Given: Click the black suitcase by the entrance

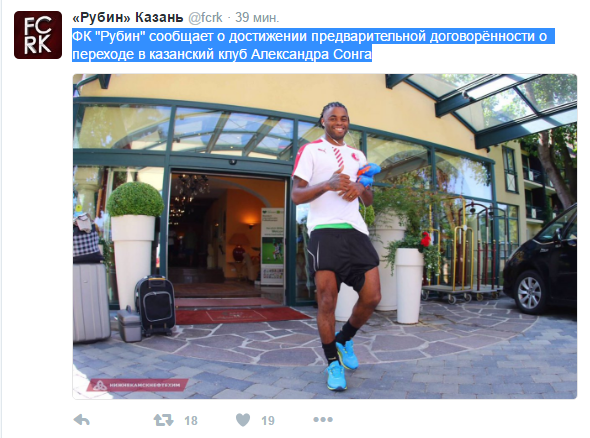Looking at the screenshot, I should [155, 306].
